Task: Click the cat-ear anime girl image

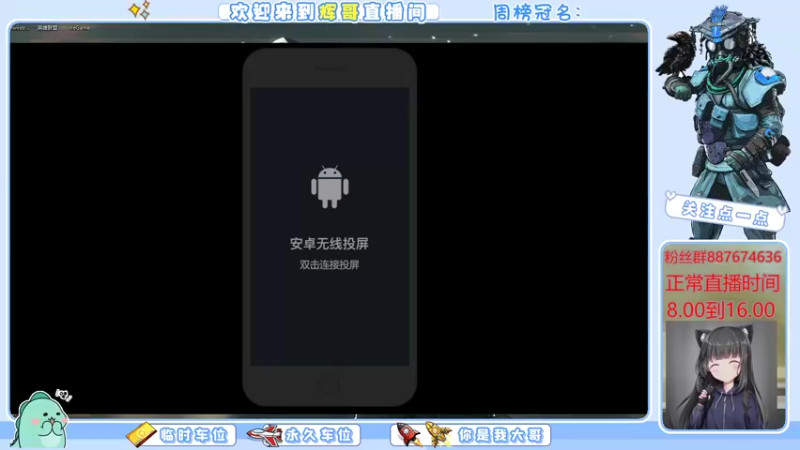Action: click(723, 375)
